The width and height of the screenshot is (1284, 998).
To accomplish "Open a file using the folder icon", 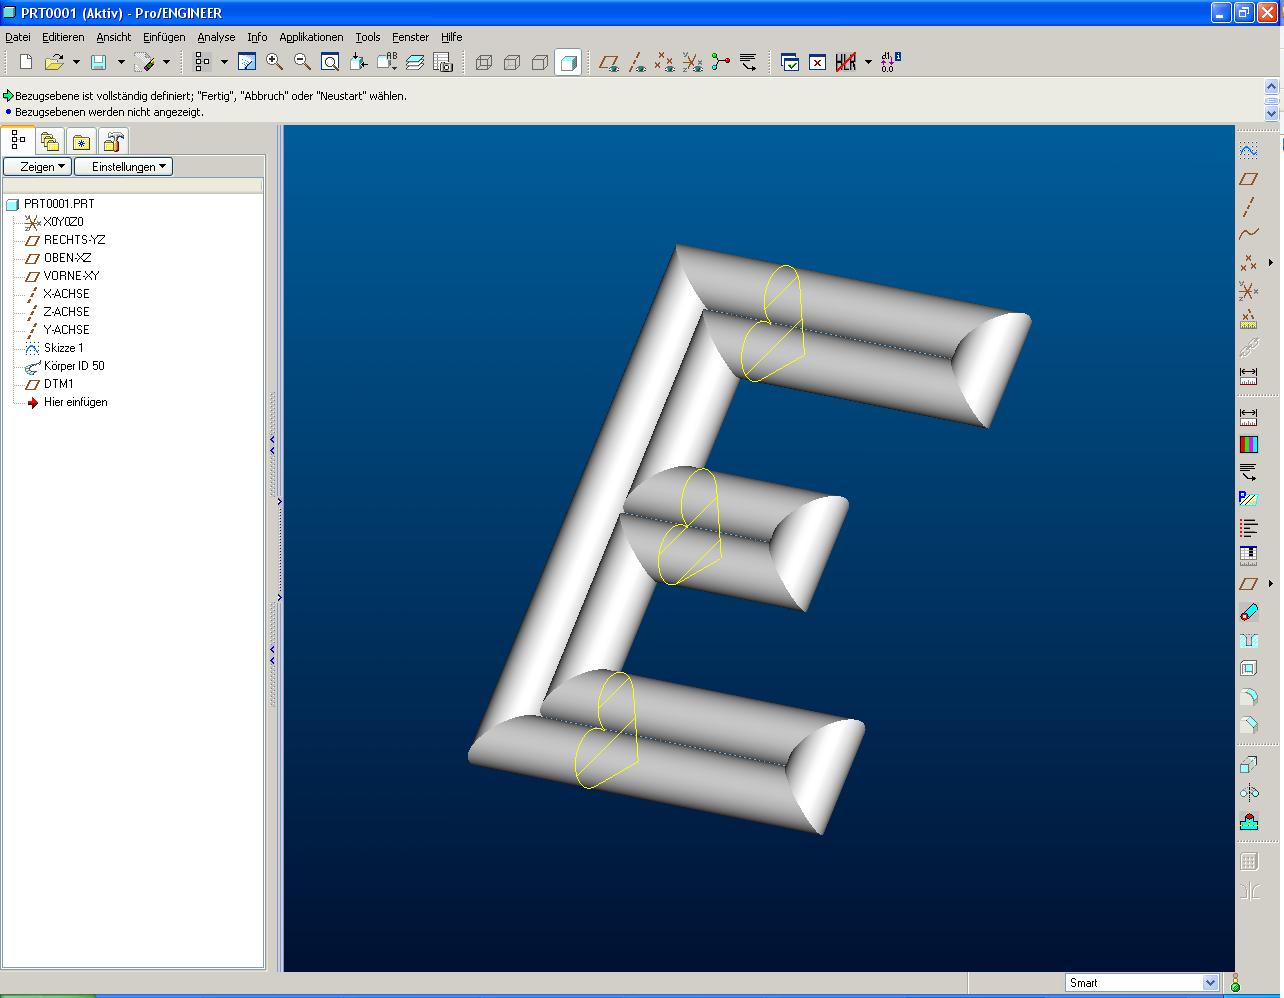I will coord(54,62).
